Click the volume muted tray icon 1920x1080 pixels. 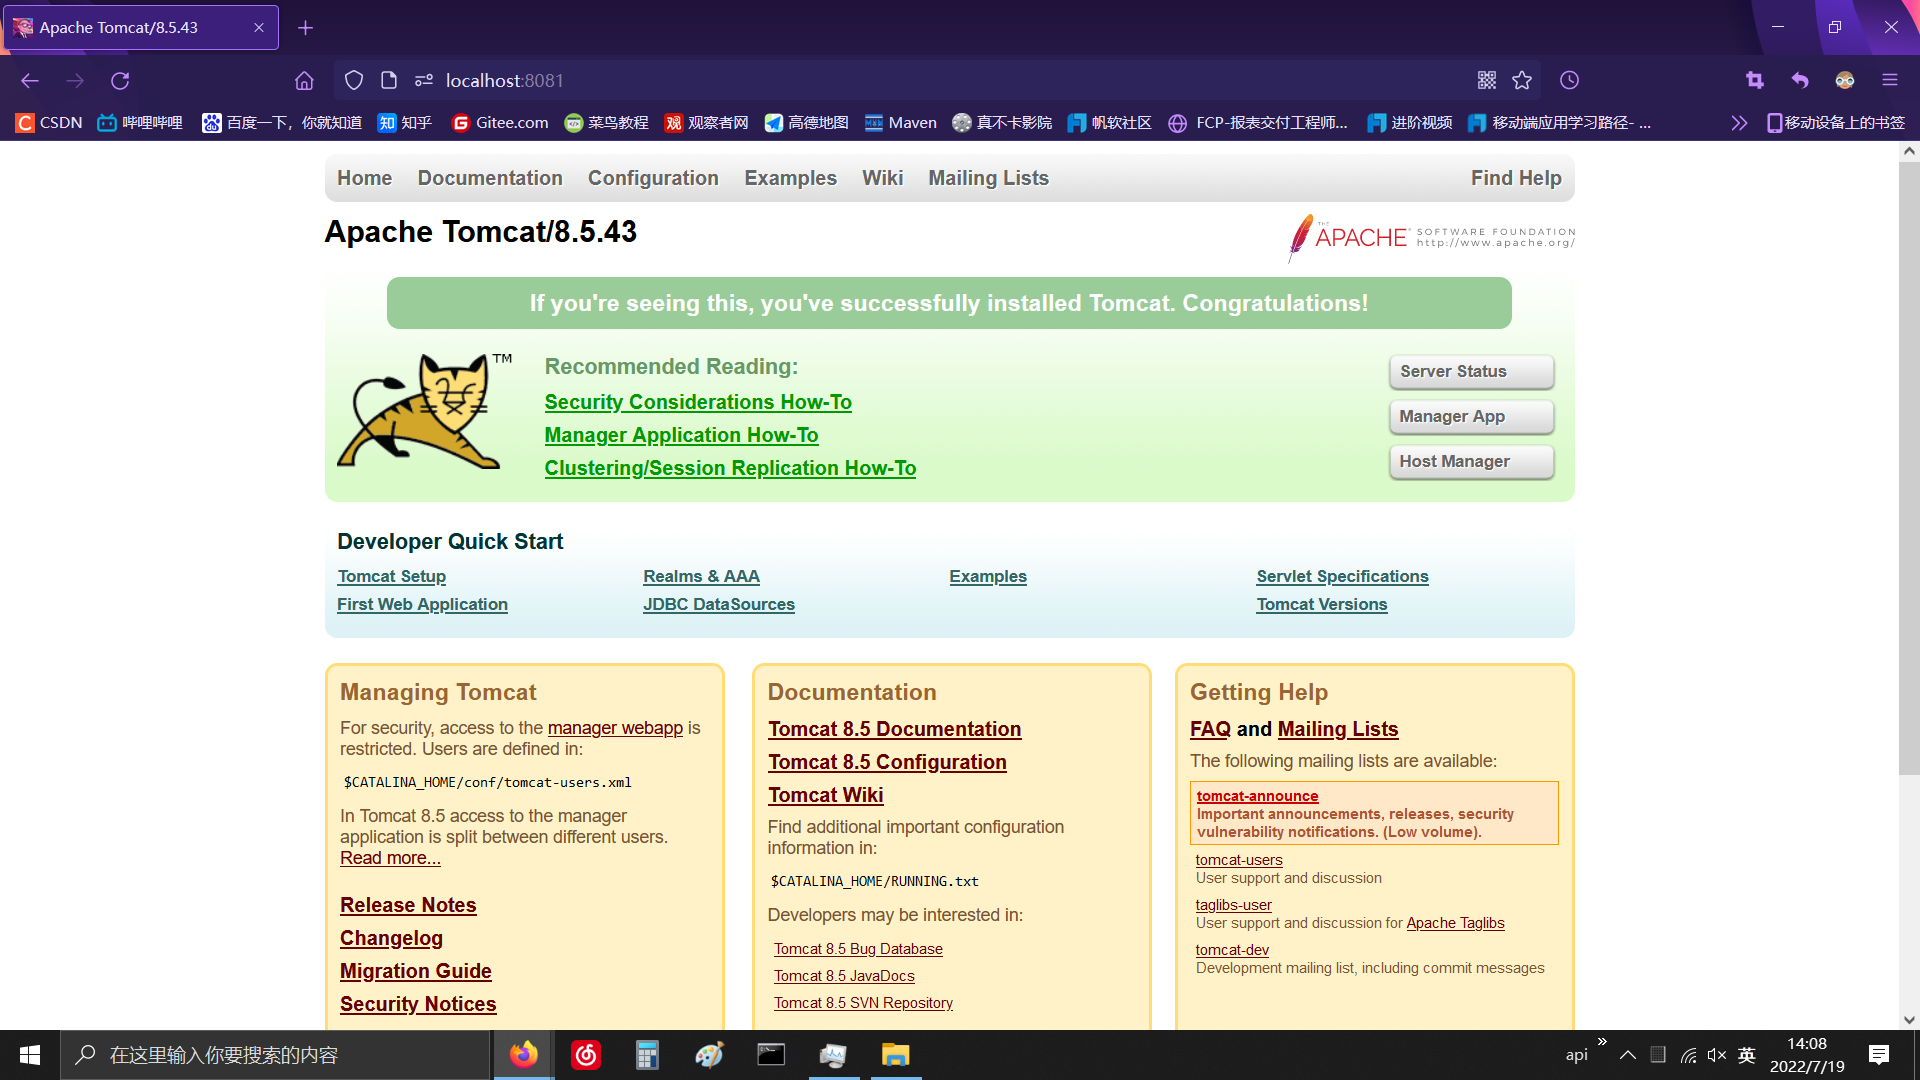click(1717, 1055)
